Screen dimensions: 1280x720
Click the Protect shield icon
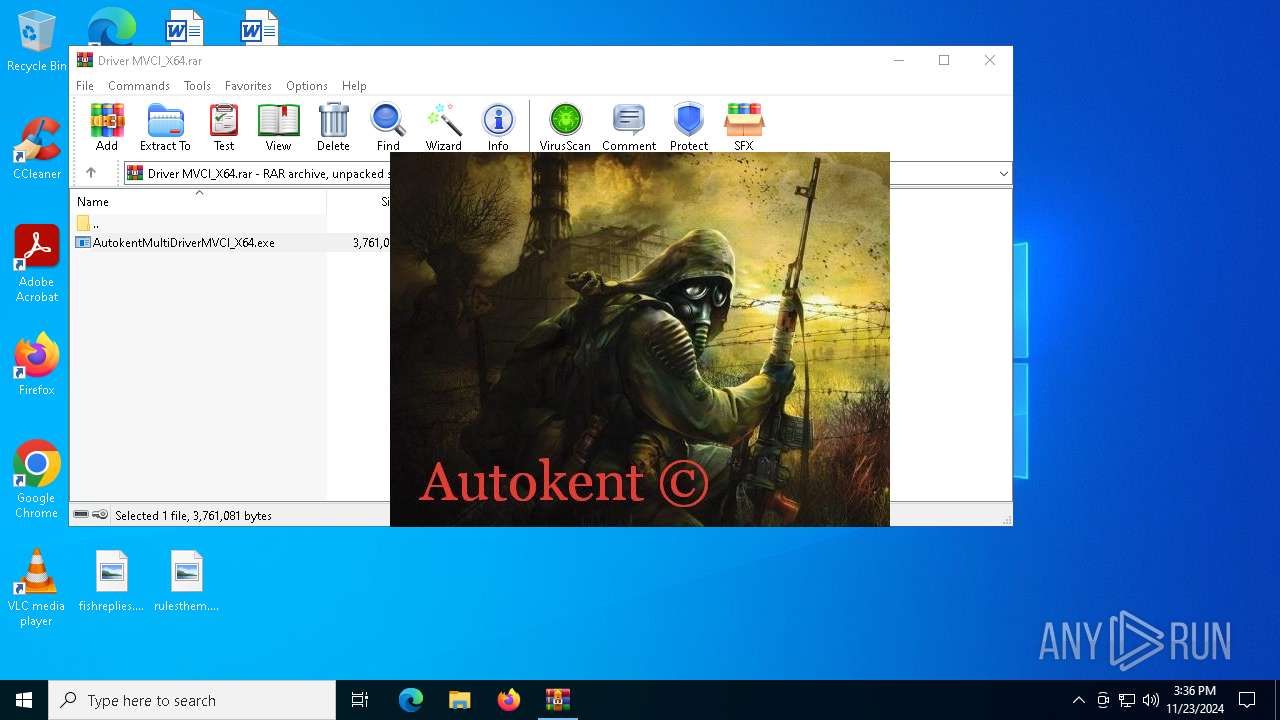pyautogui.click(x=689, y=127)
